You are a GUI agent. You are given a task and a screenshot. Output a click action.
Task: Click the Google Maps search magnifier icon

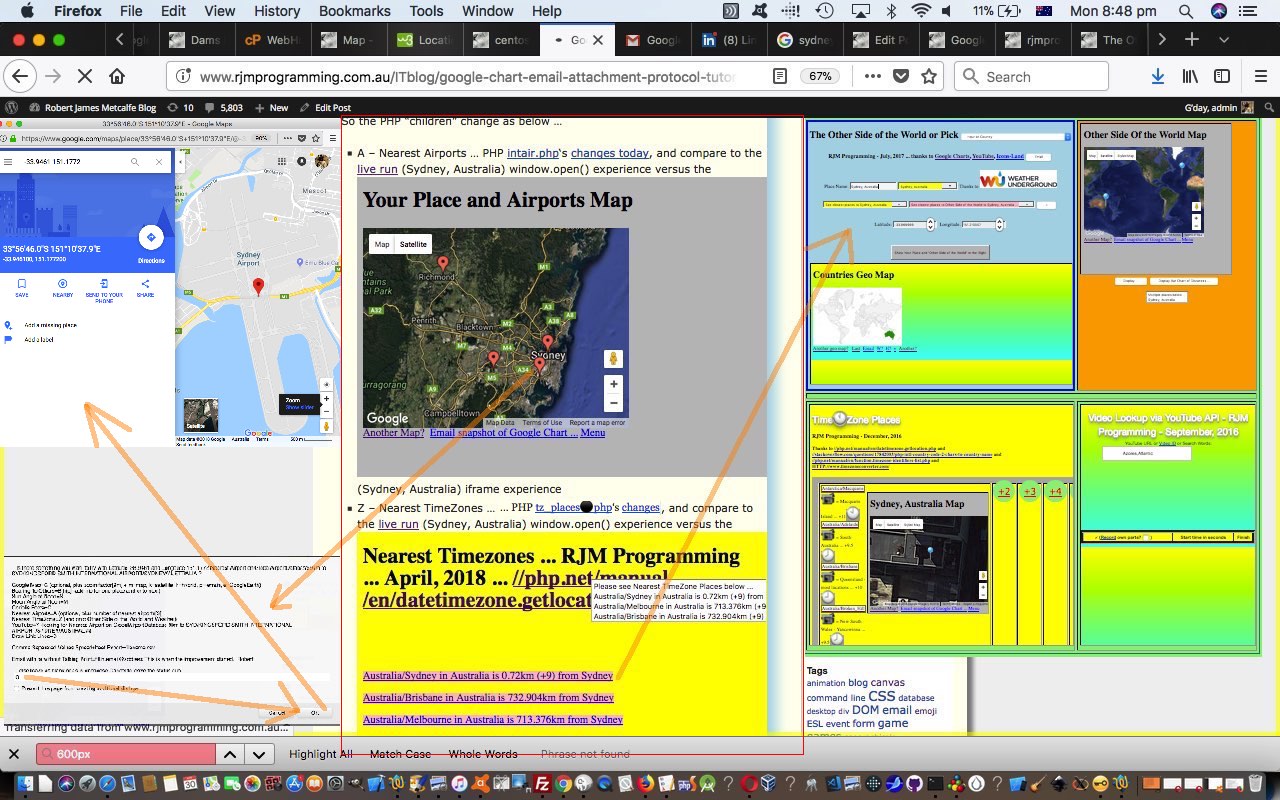point(135,161)
